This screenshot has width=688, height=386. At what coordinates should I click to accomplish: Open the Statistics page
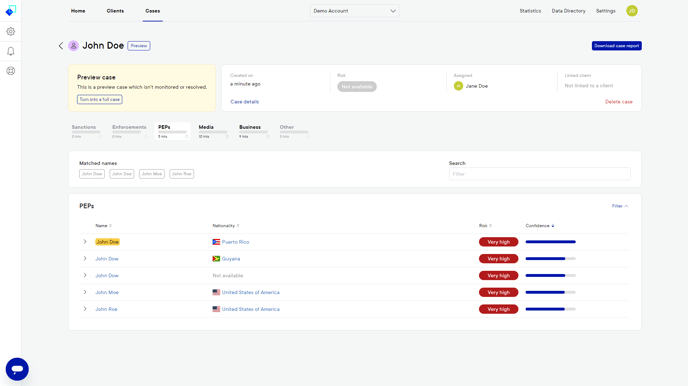(x=530, y=11)
